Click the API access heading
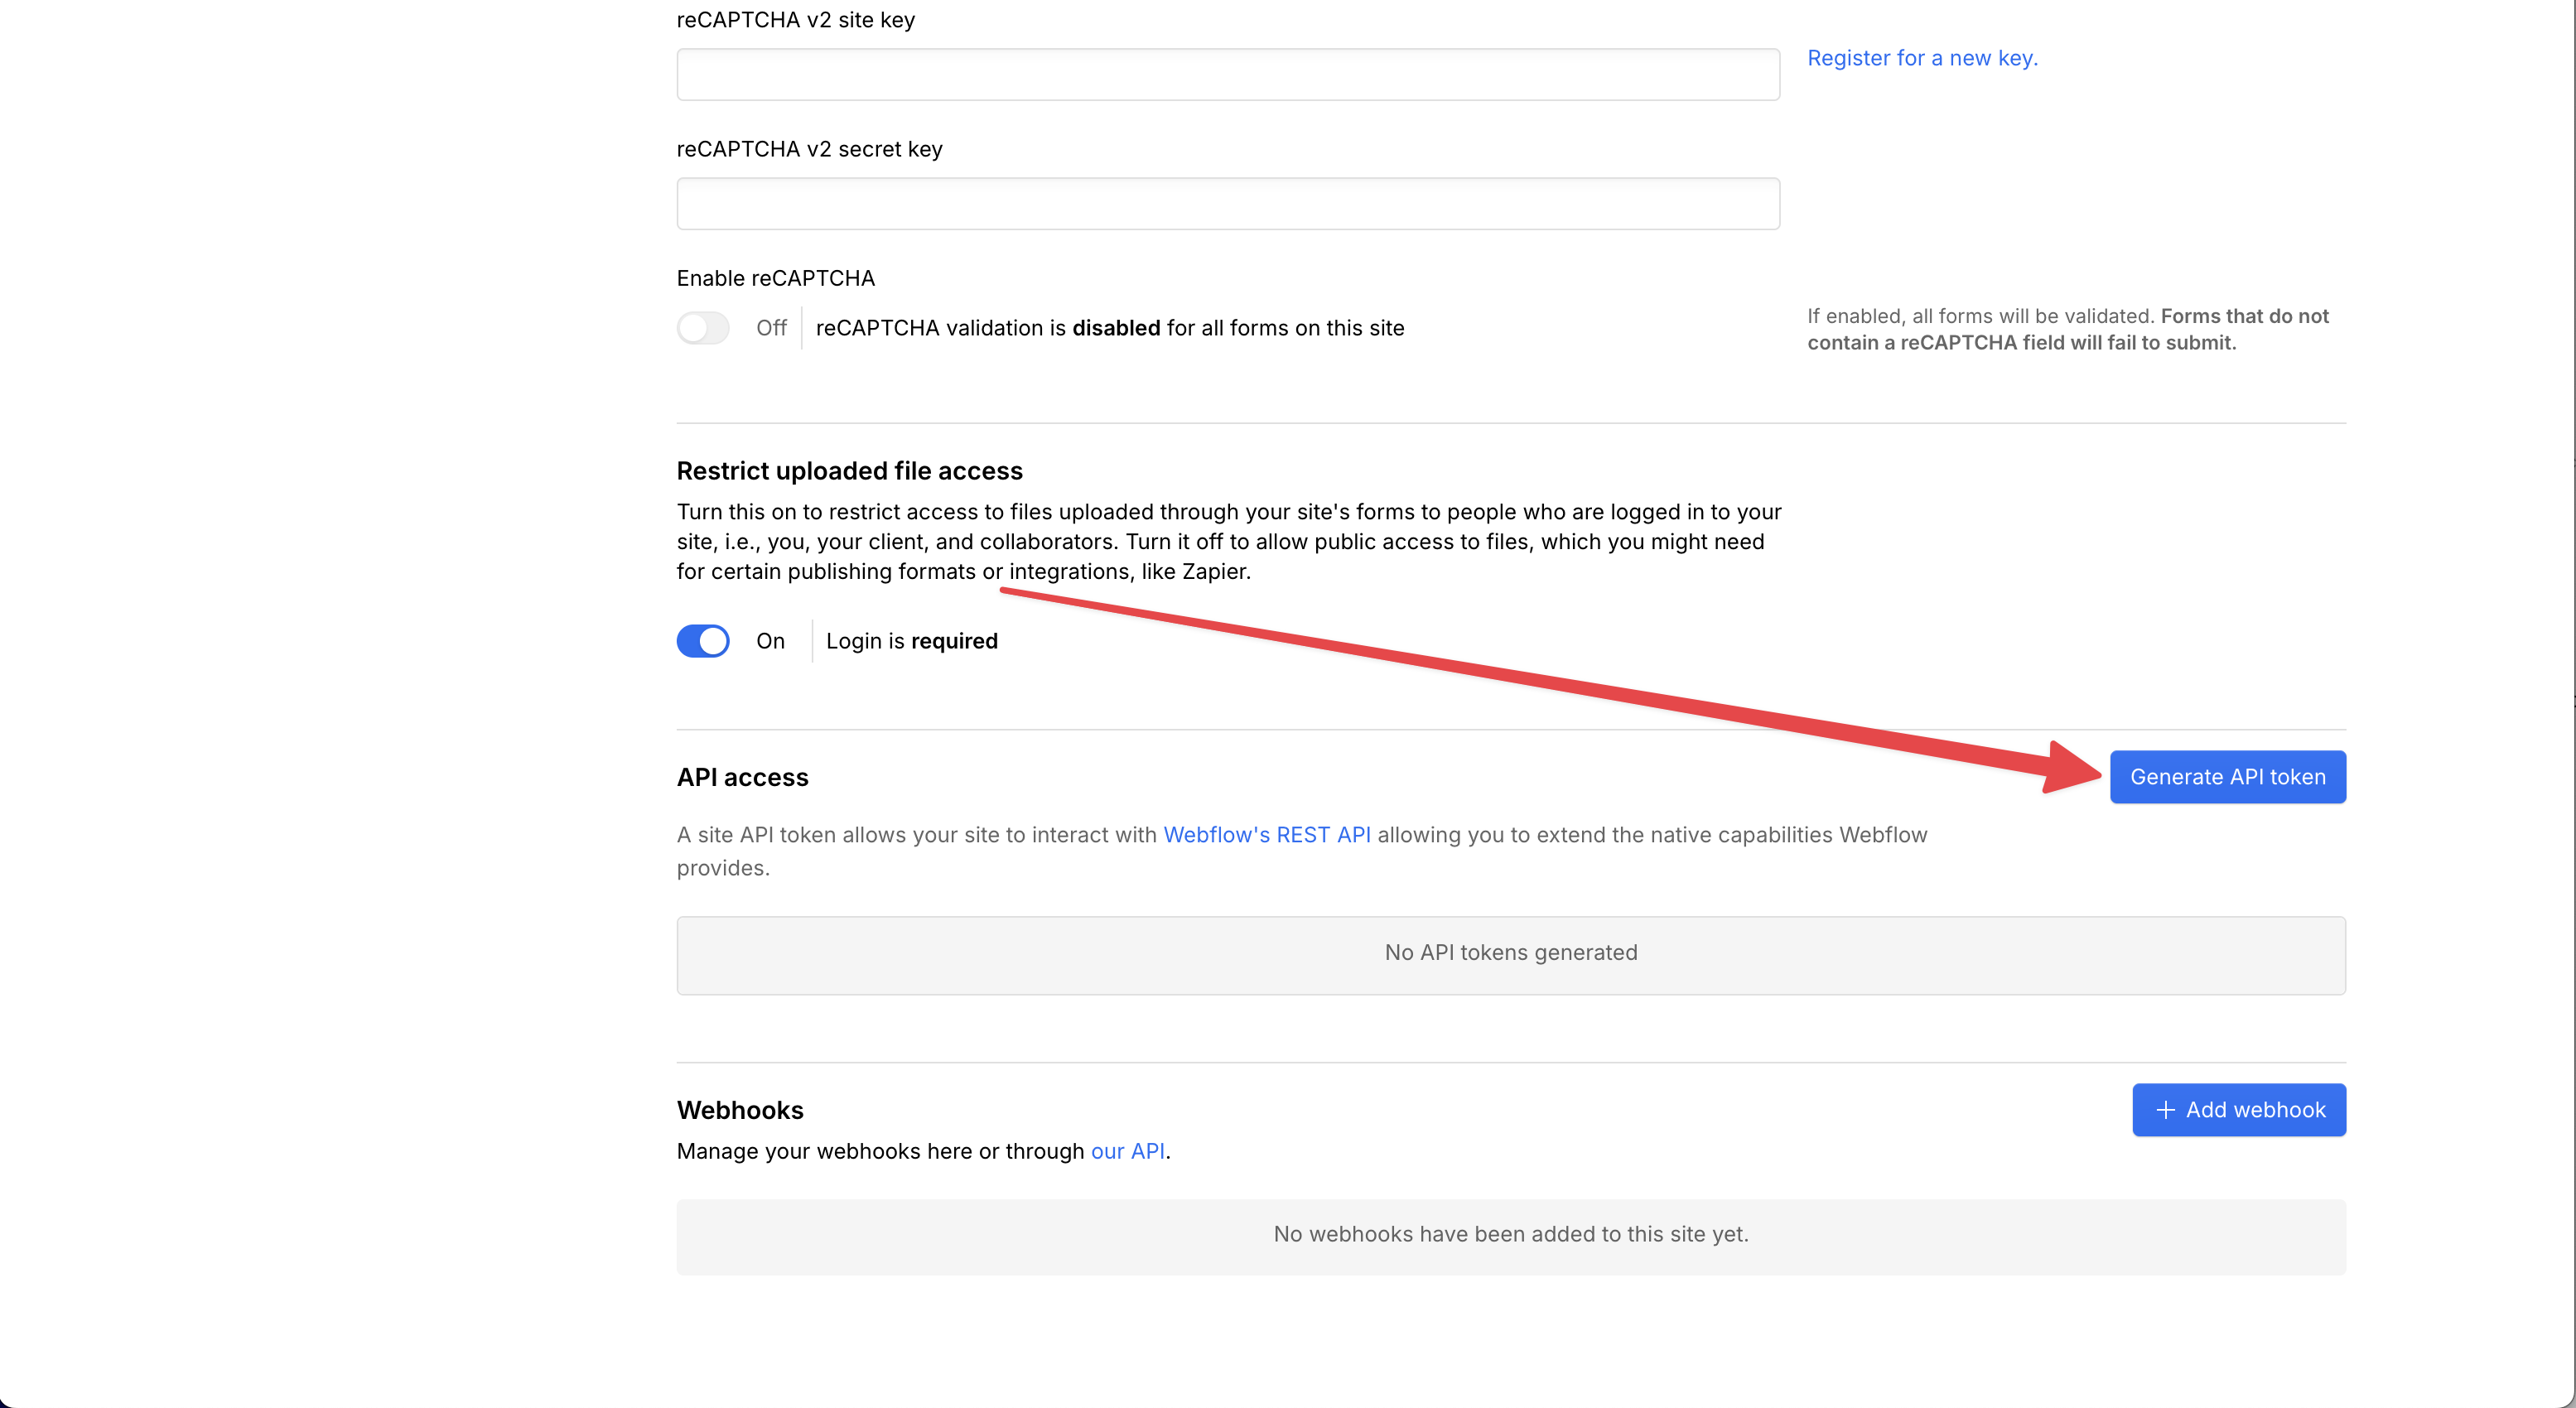Viewport: 2576px width, 1408px height. pyautogui.click(x=742, y=777)
